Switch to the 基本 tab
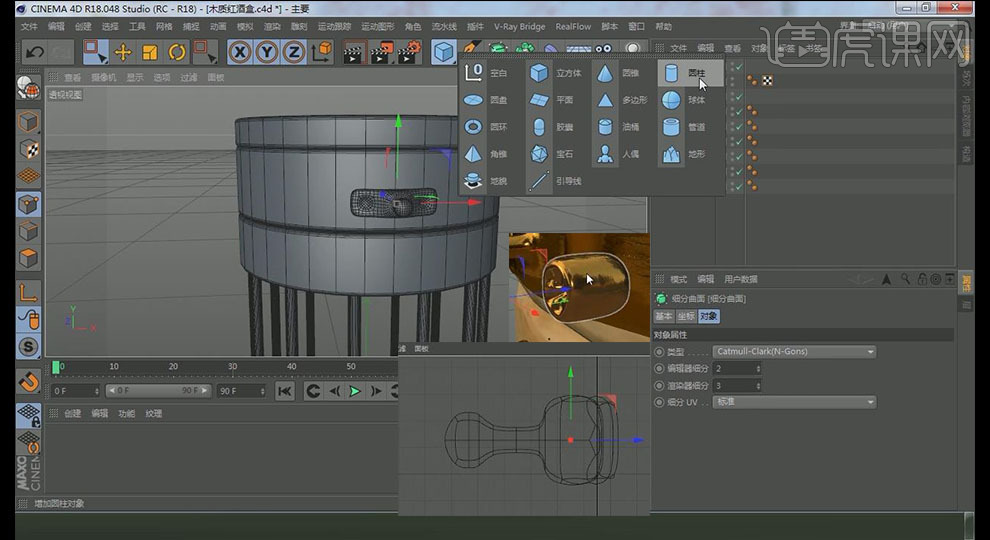 coord(664,316)
